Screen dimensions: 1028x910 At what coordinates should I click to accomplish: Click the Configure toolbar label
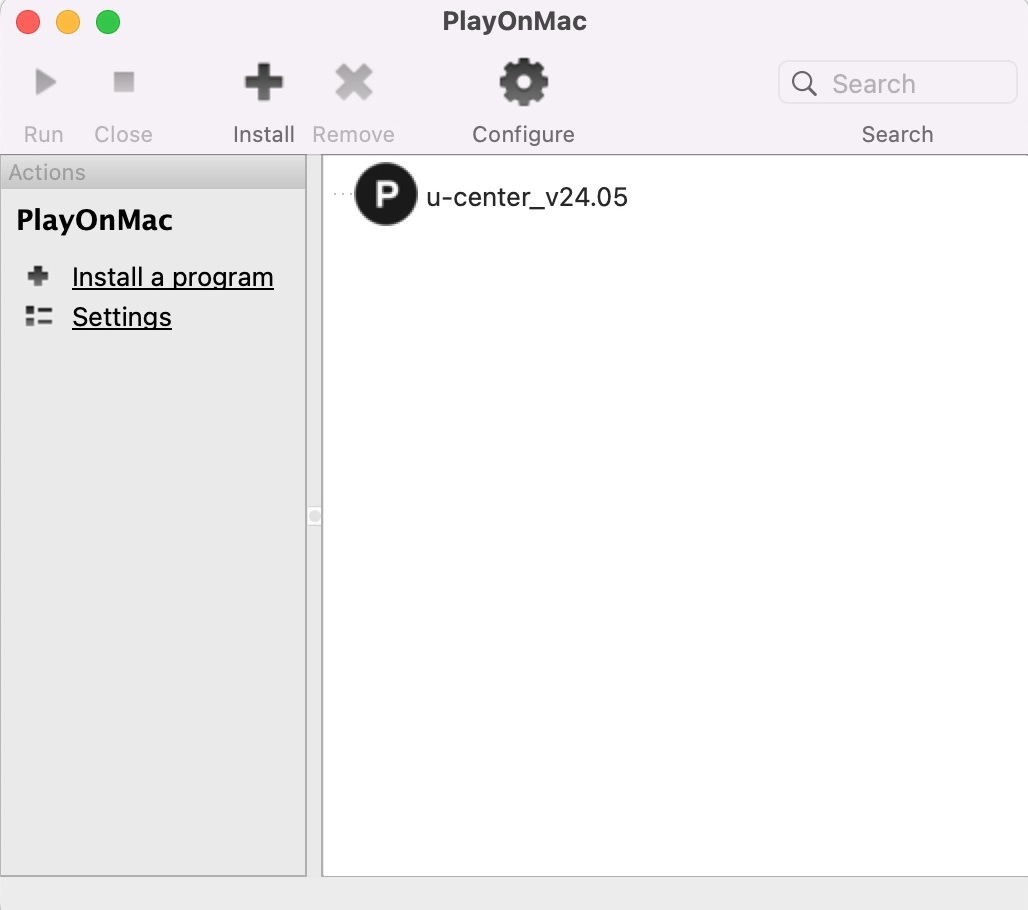(523, 134)
